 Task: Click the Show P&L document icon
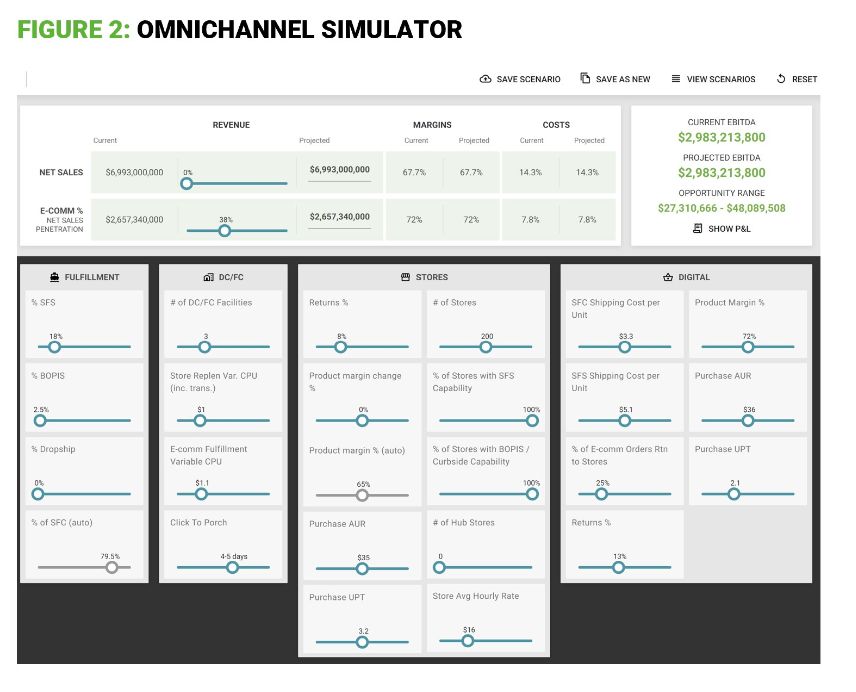coord(697,229)
